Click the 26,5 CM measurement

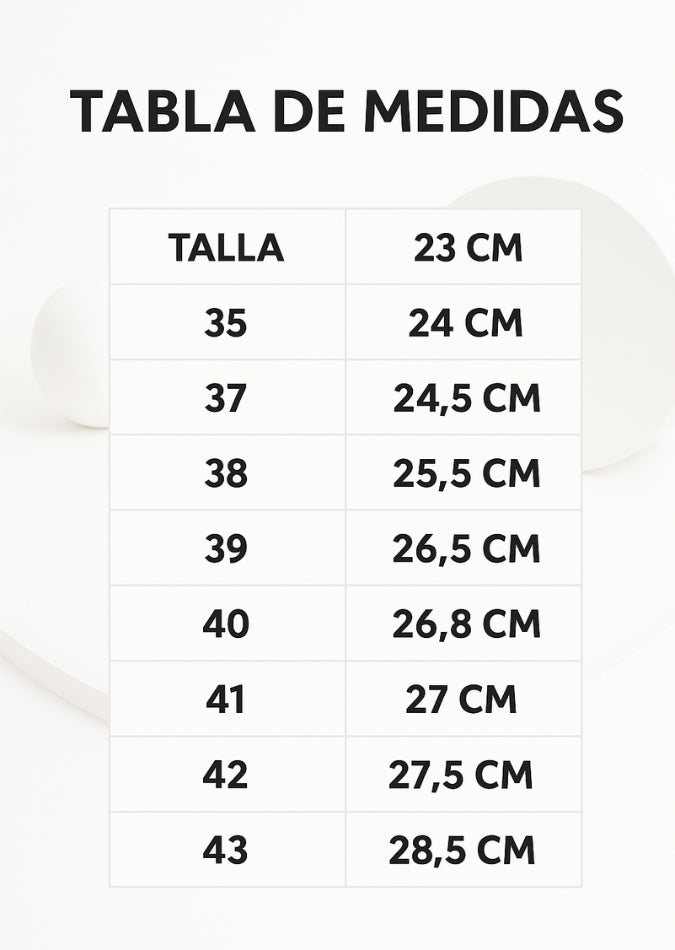[466, 549]
